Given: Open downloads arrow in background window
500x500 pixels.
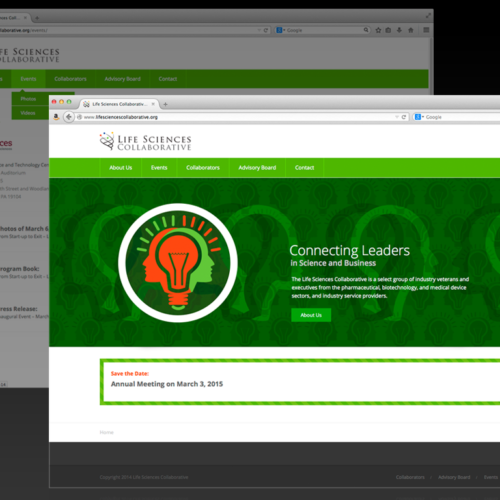Looking at the screenshot, I should click(x=399, y=30).
